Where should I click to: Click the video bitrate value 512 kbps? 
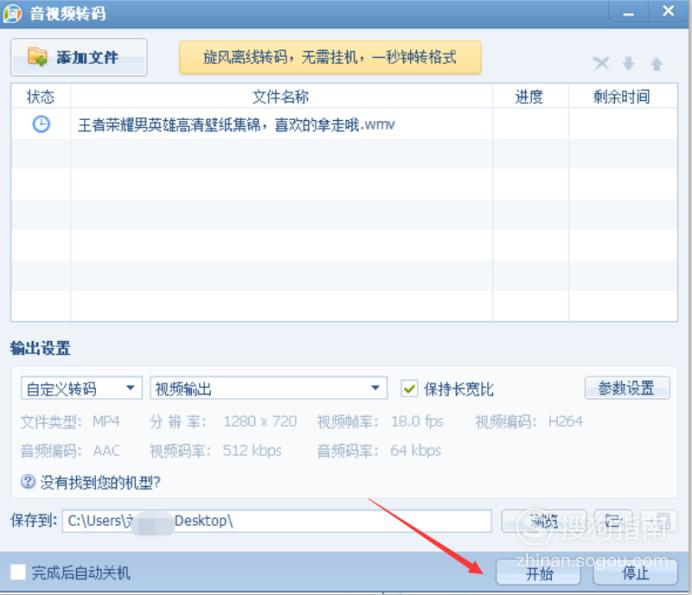click(x=252, y=451)
